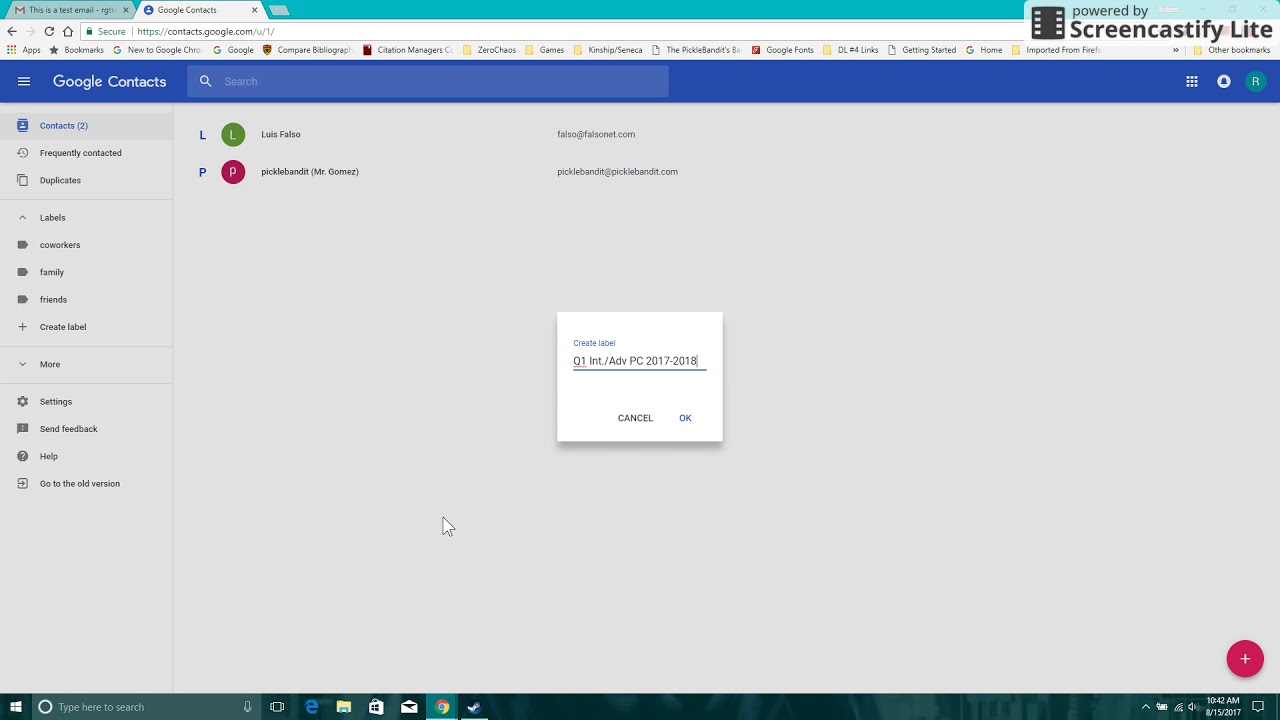Open the Windows Start menu
This screenshot has width=1280, height=720.
pos(15,707)
